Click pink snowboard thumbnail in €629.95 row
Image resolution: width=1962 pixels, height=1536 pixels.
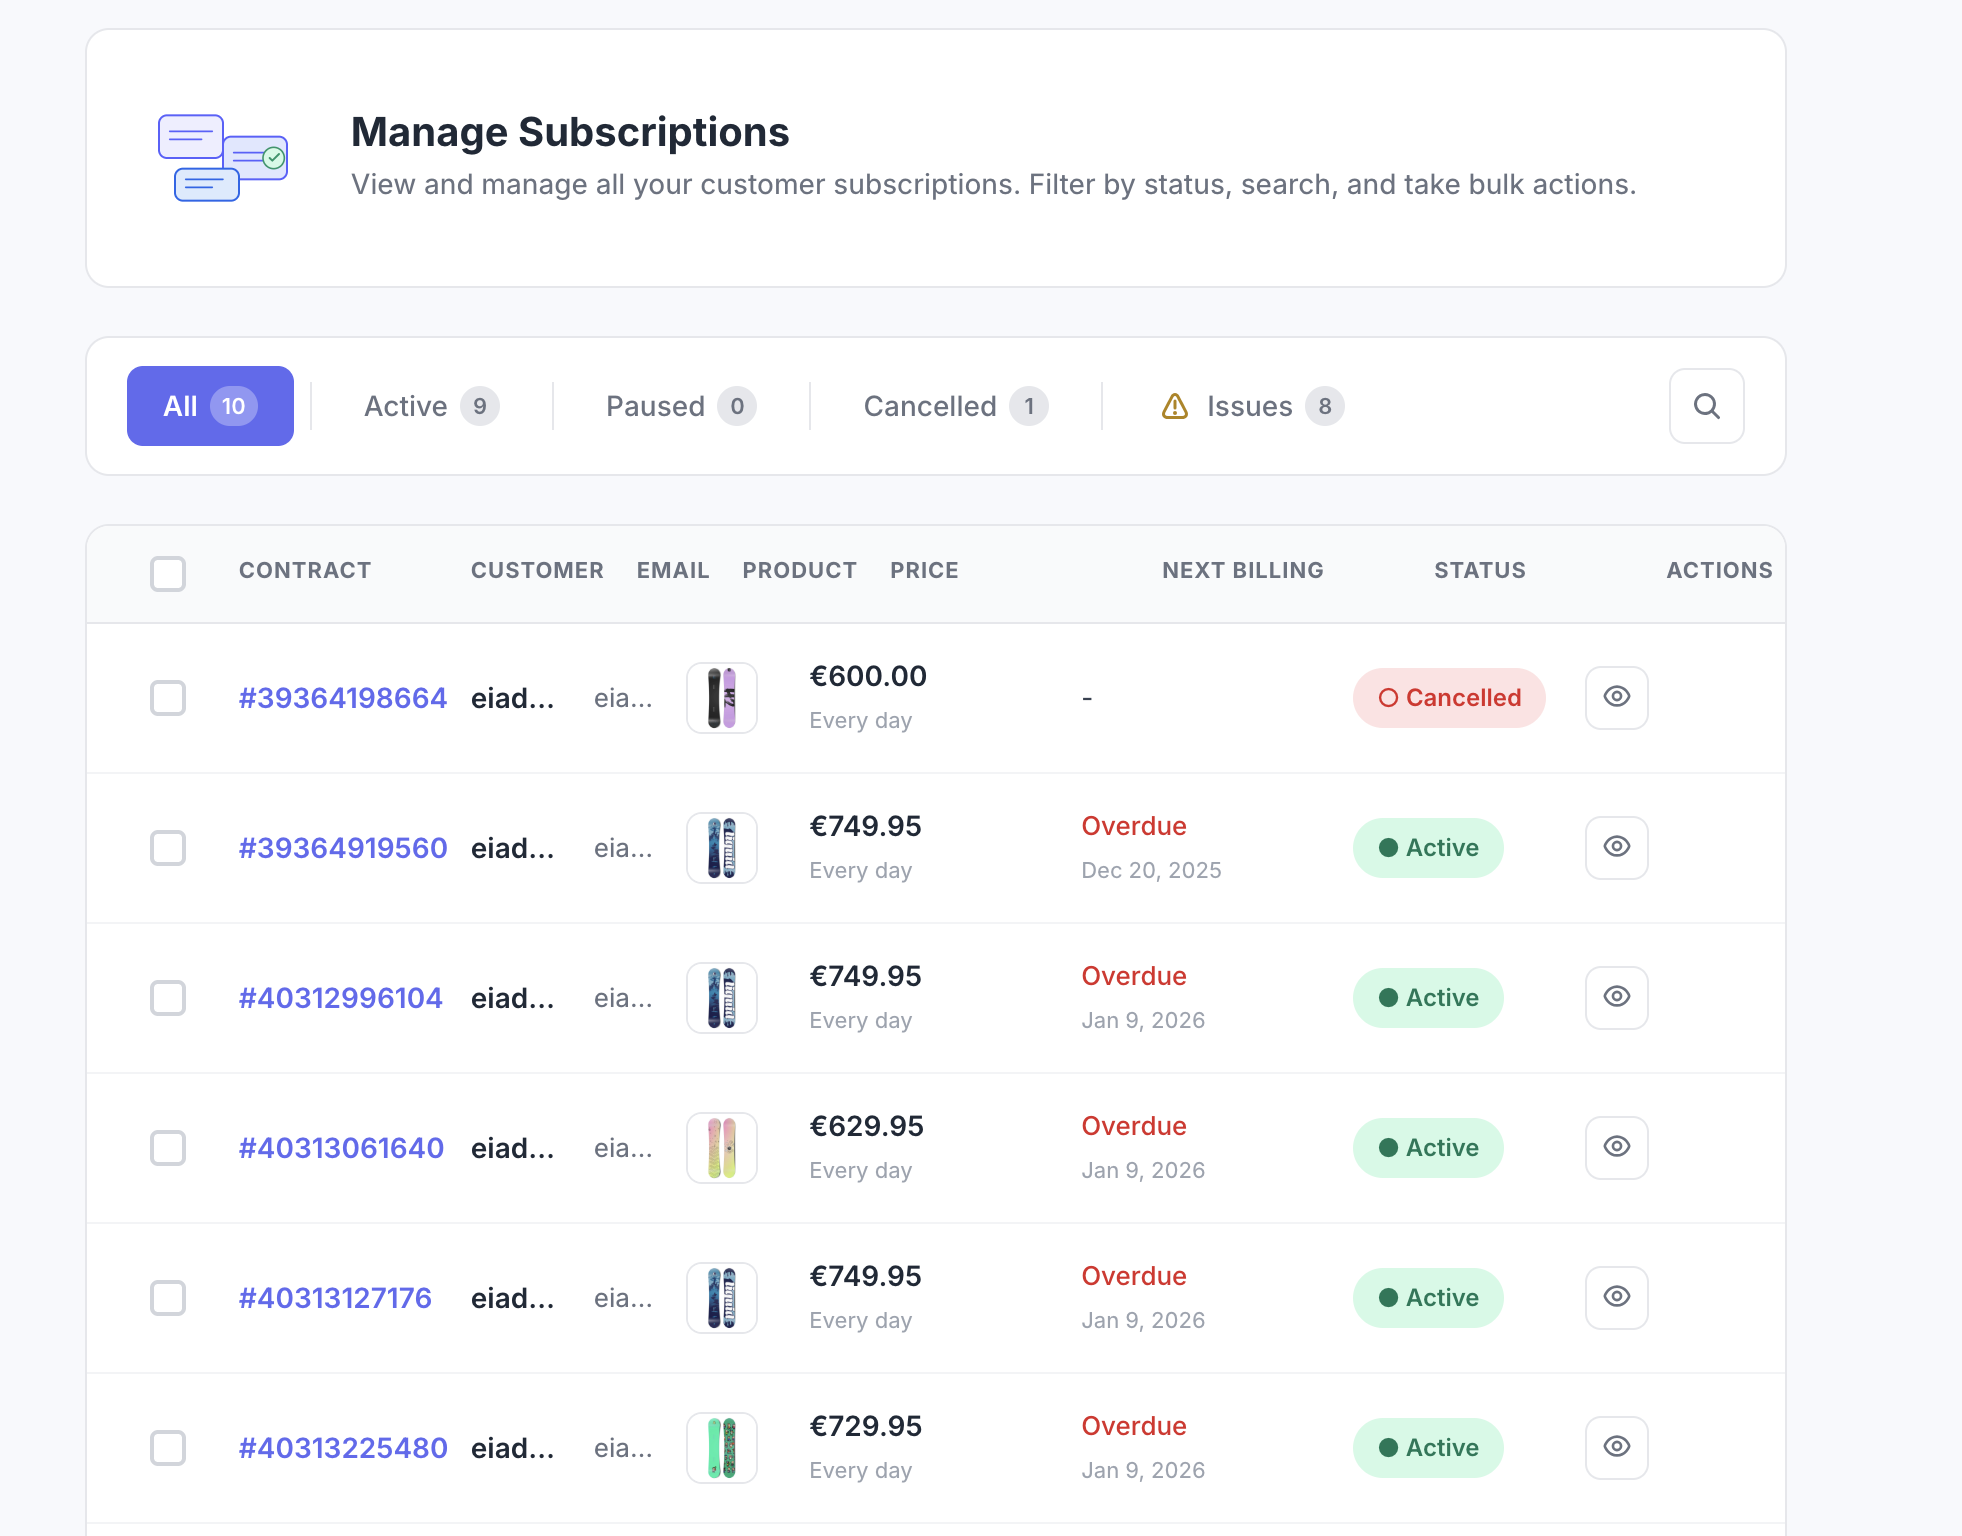click(x=722, y=1148)
